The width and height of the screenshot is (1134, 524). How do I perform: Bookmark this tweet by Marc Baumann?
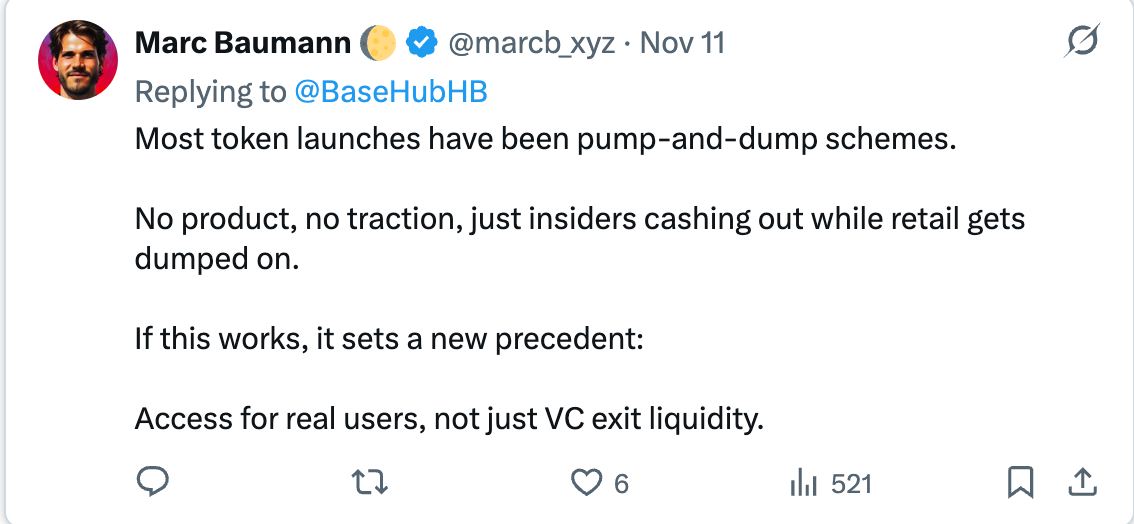(x=1020, y=484)
